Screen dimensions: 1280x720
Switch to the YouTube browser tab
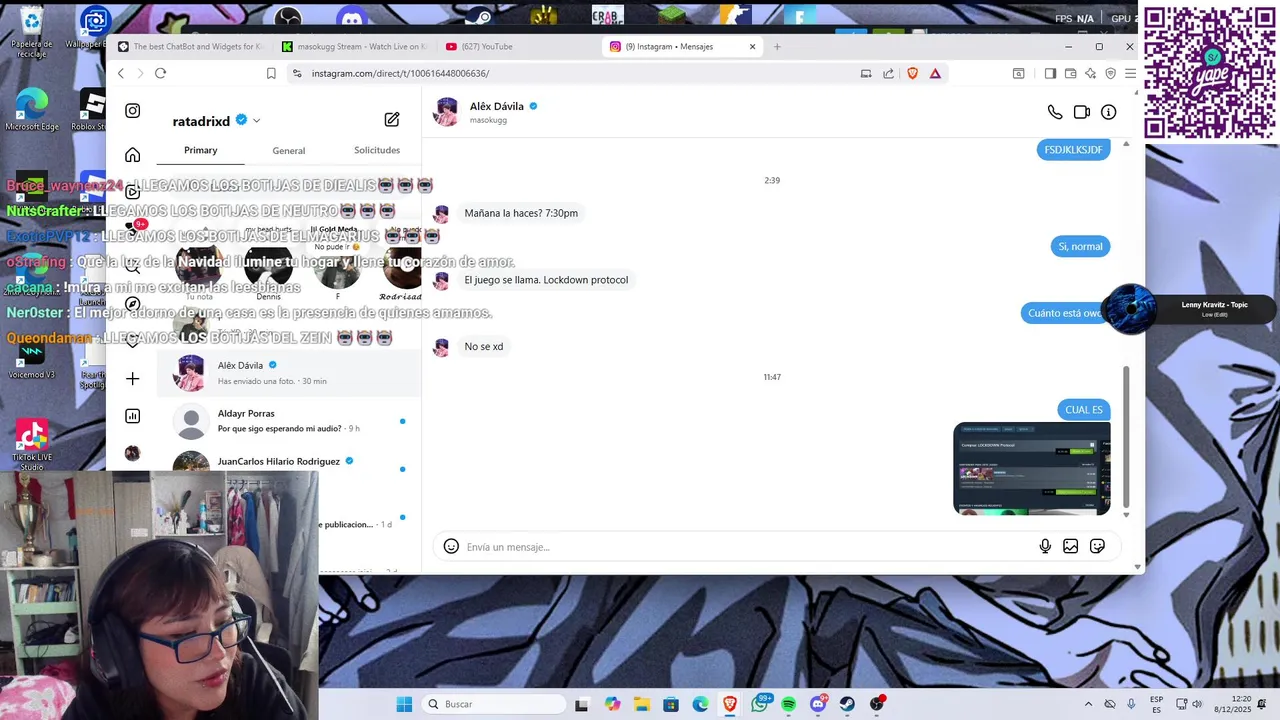518,46
